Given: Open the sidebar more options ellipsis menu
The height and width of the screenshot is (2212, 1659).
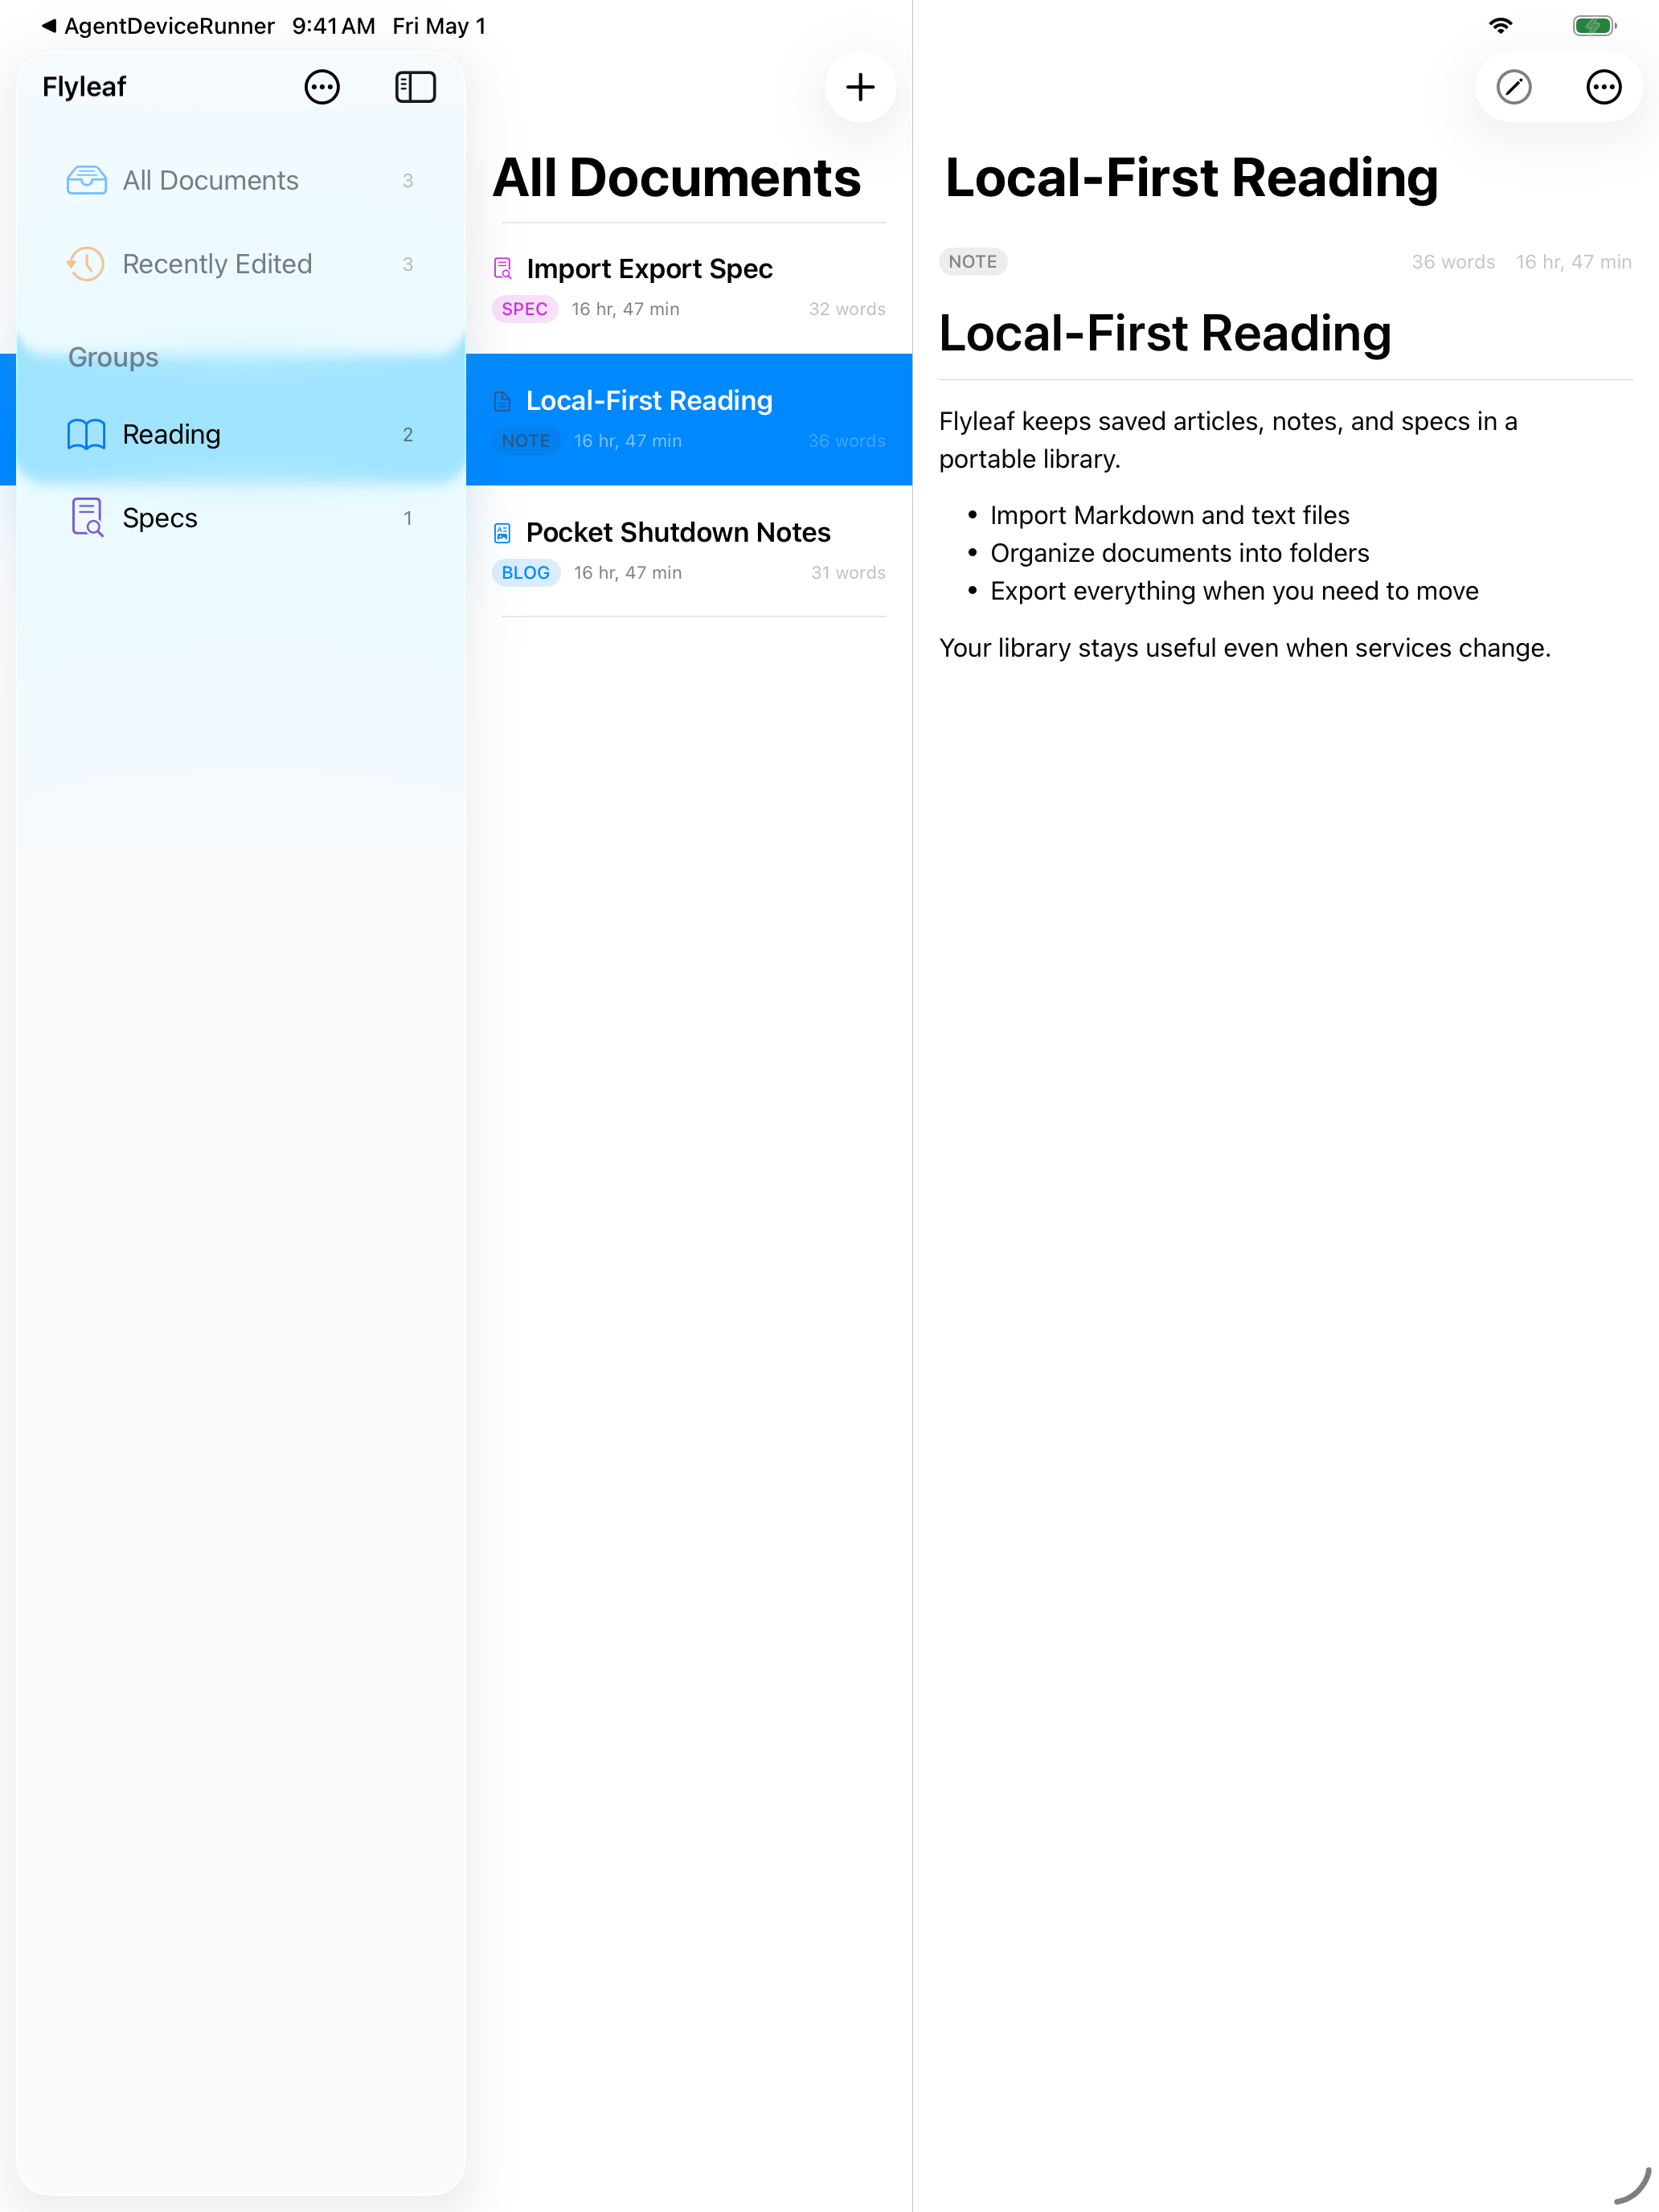Looking at the screenshot, I should (322, 87).
